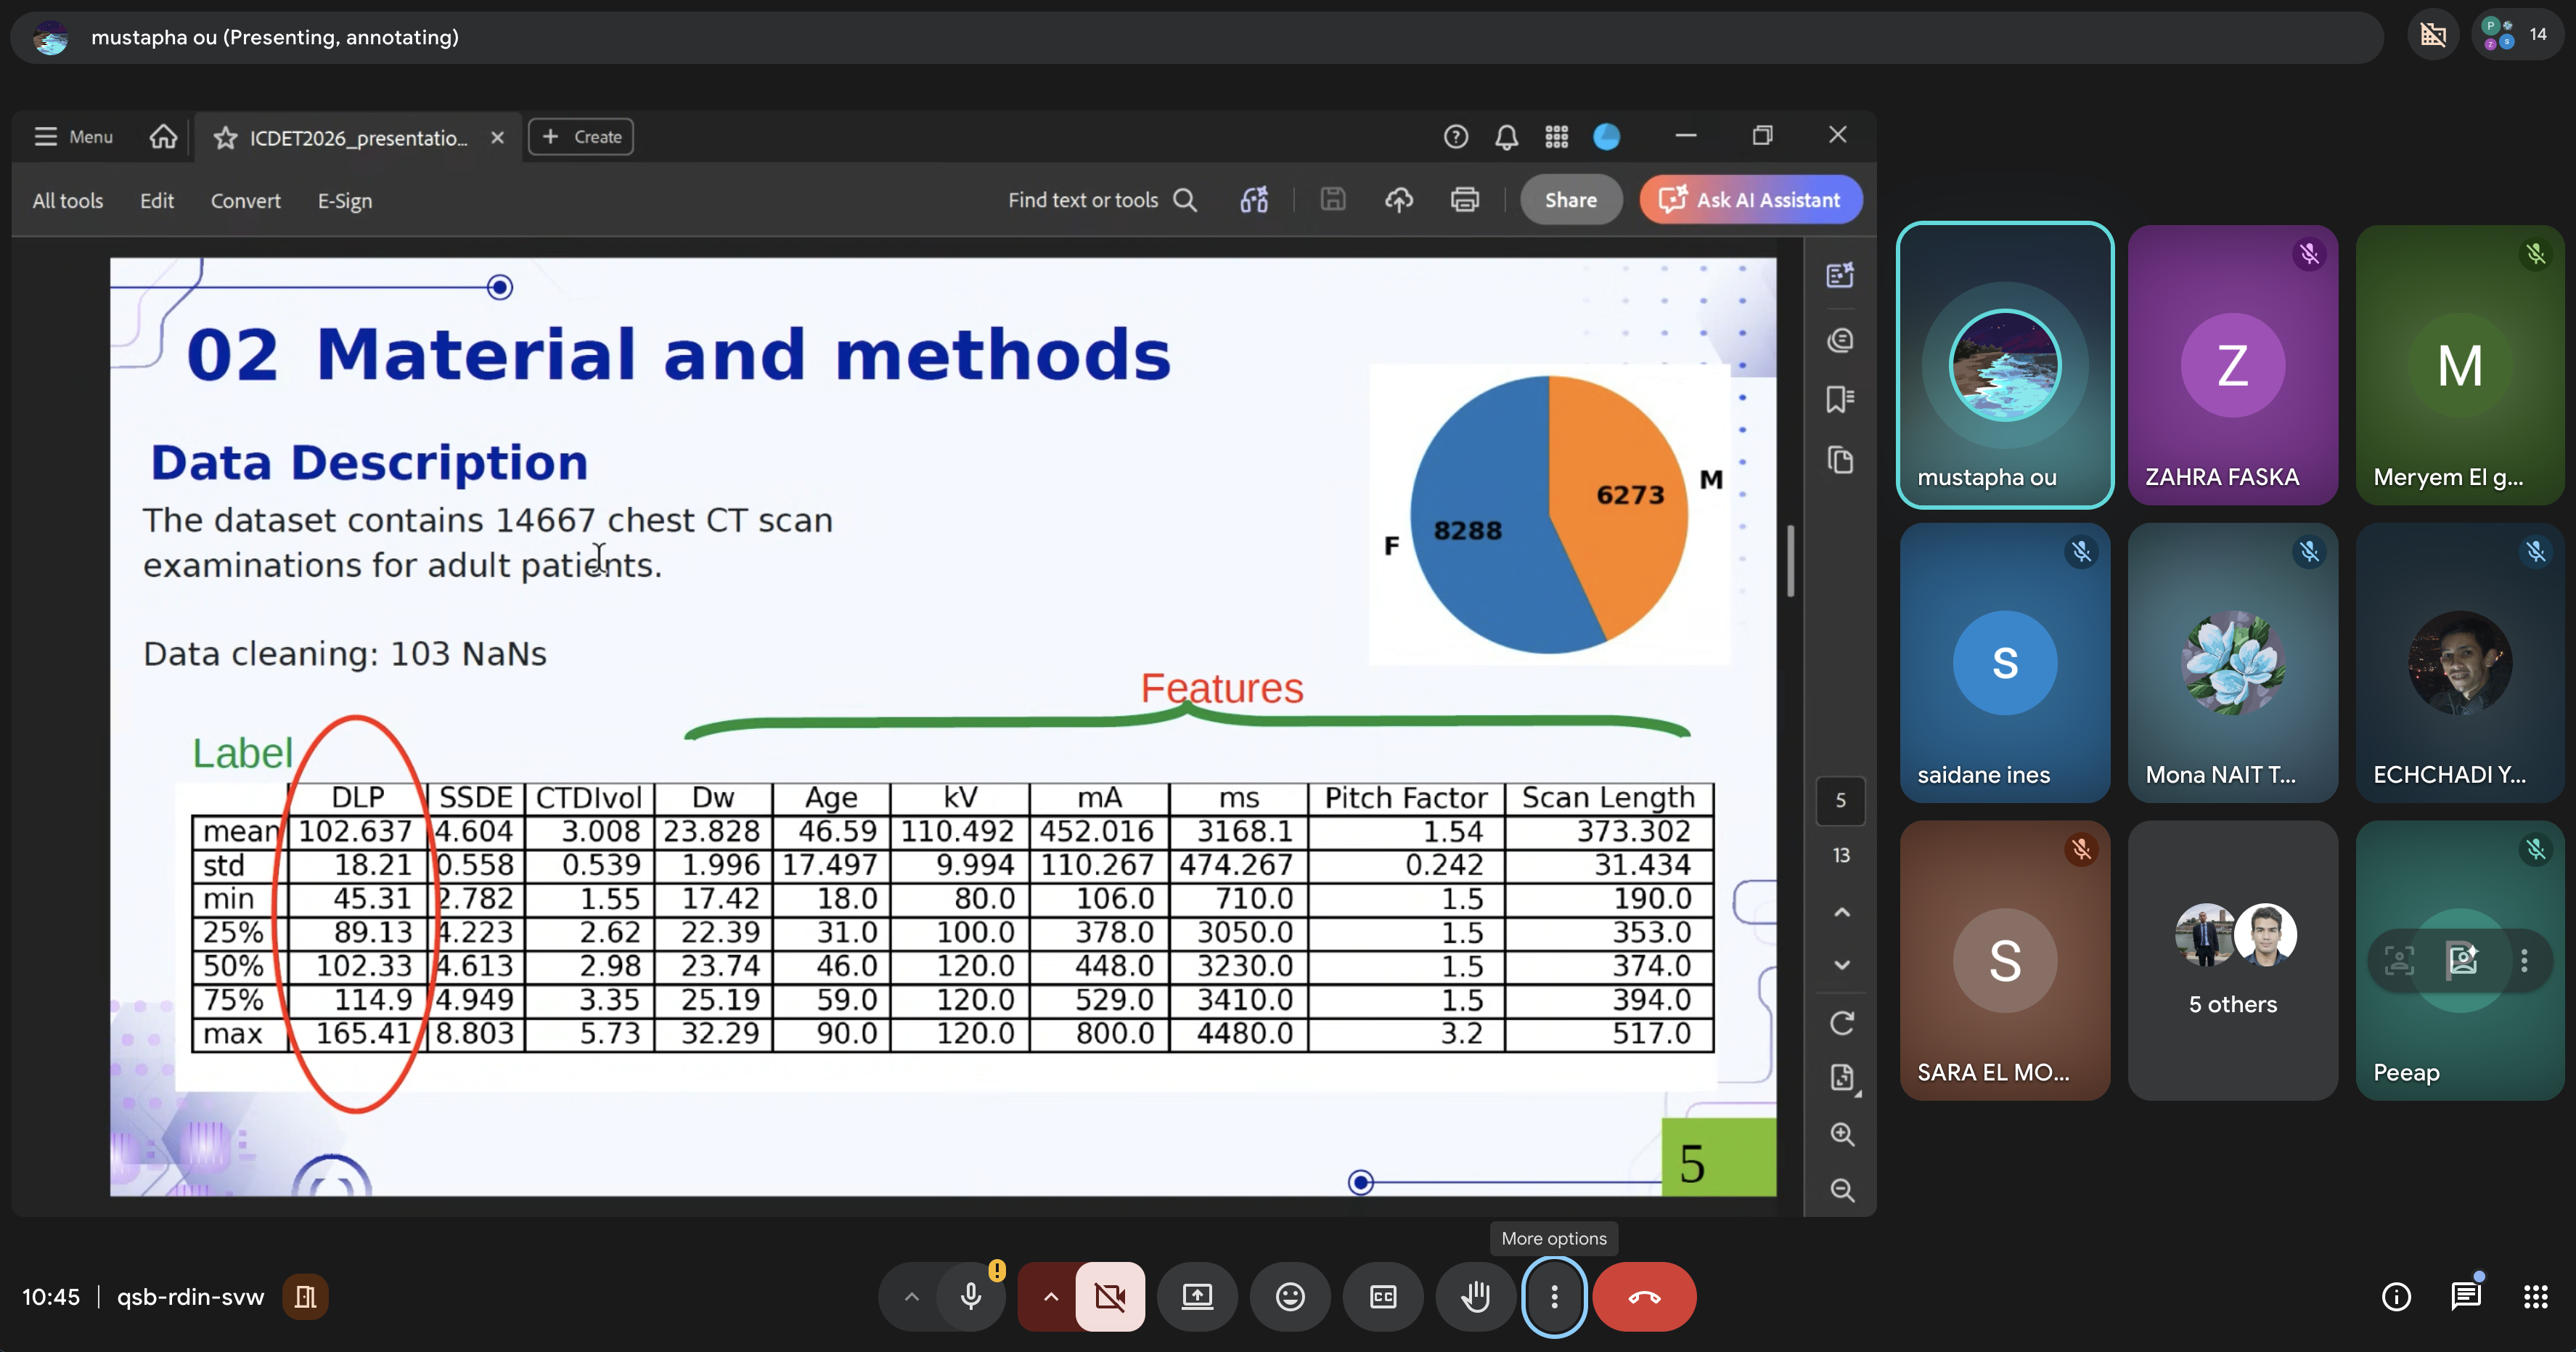
Task: Print the document
Action: 1464,200
